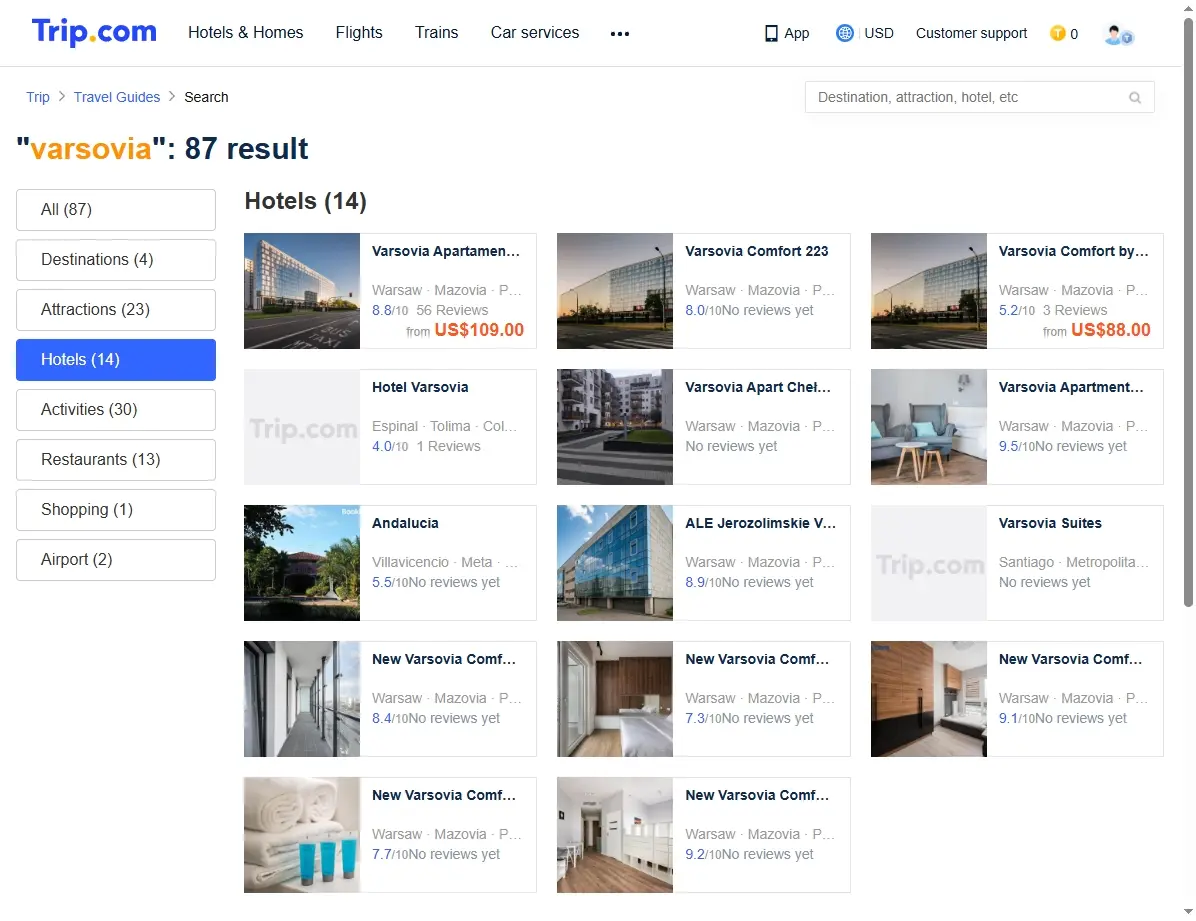
Task: Click the Trip.com logo
Action: (x=94, y=32)
